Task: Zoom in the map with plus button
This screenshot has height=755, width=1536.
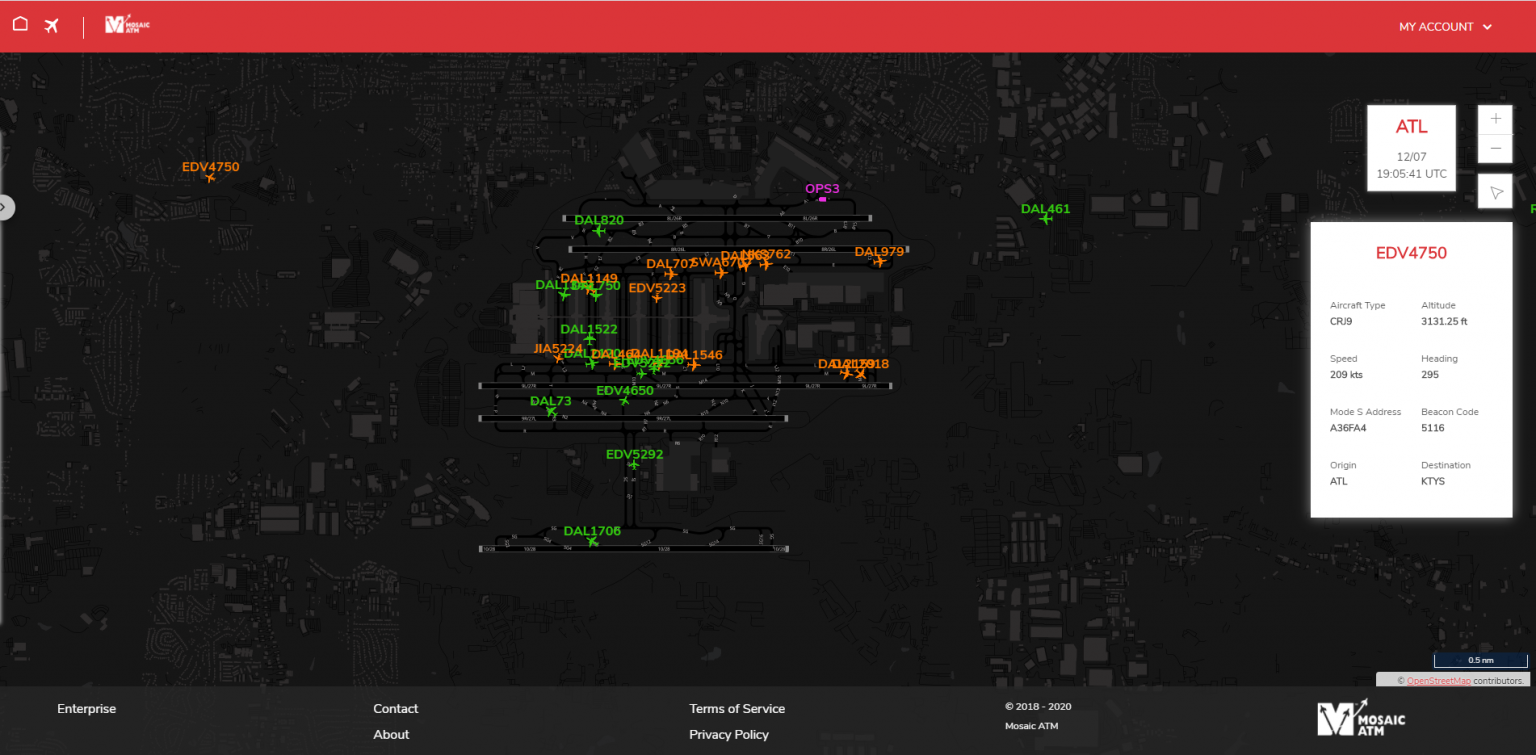Action: (1495, 119)
